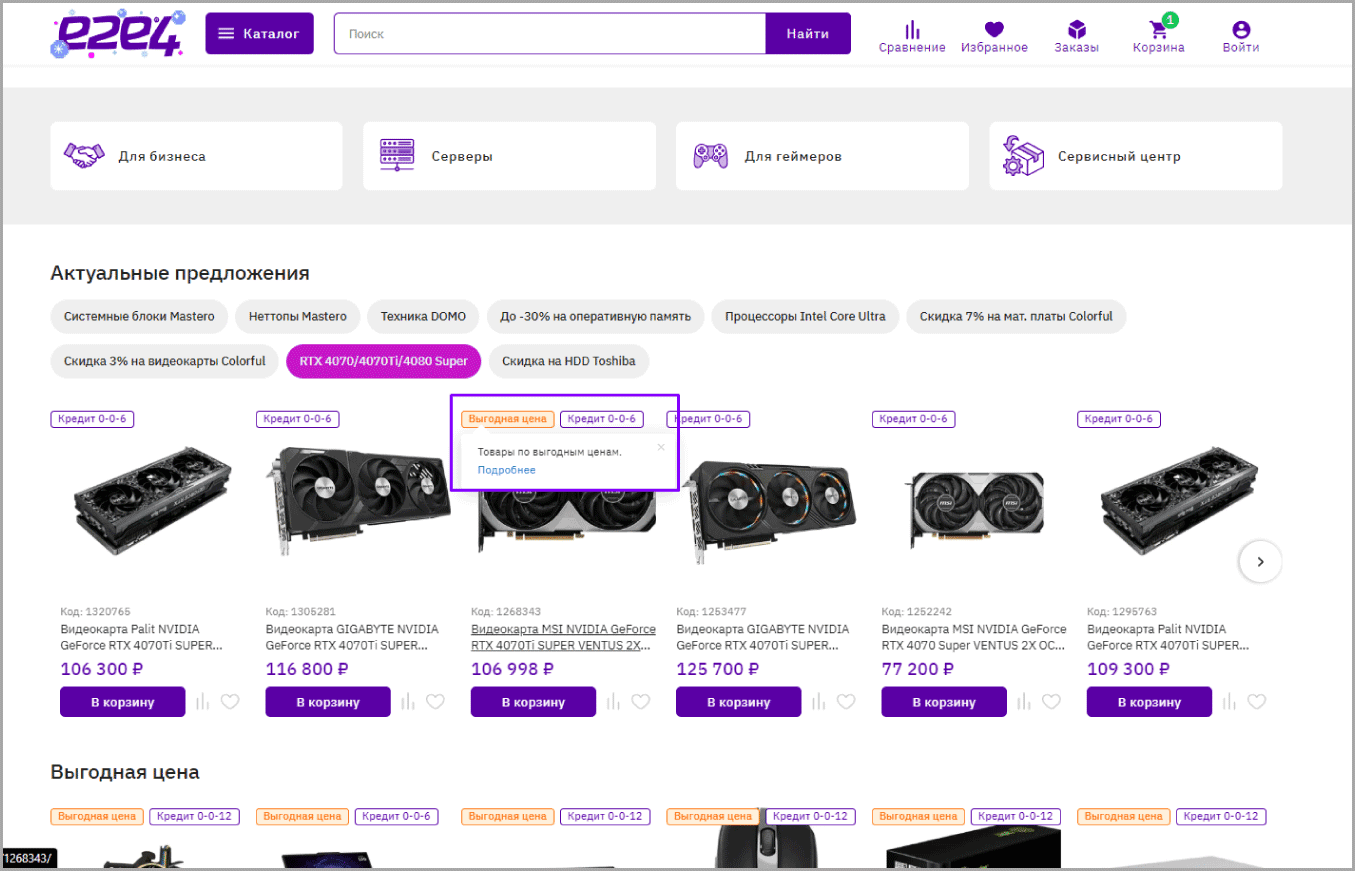
Task: Open GIGABYTE title with code 1305281
Action: 351,637
